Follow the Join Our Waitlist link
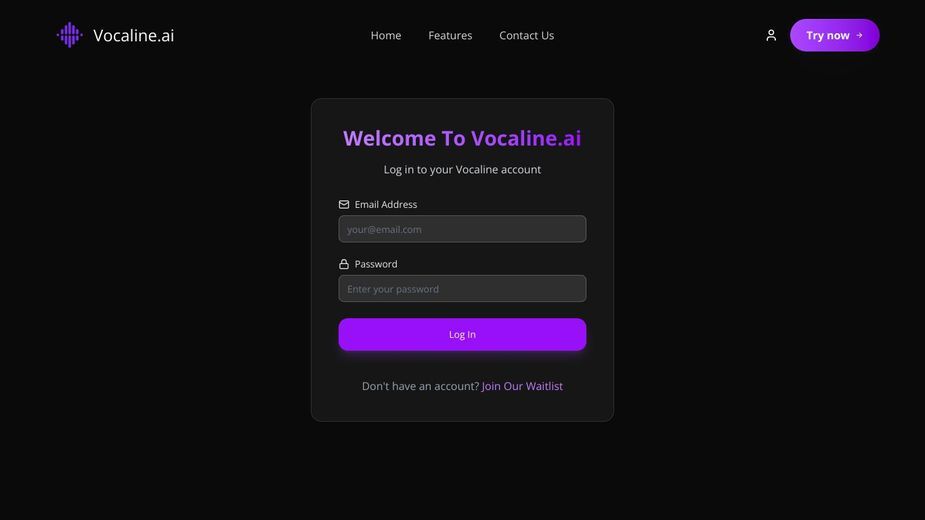The image size is (925, 520). click(522, 386)
